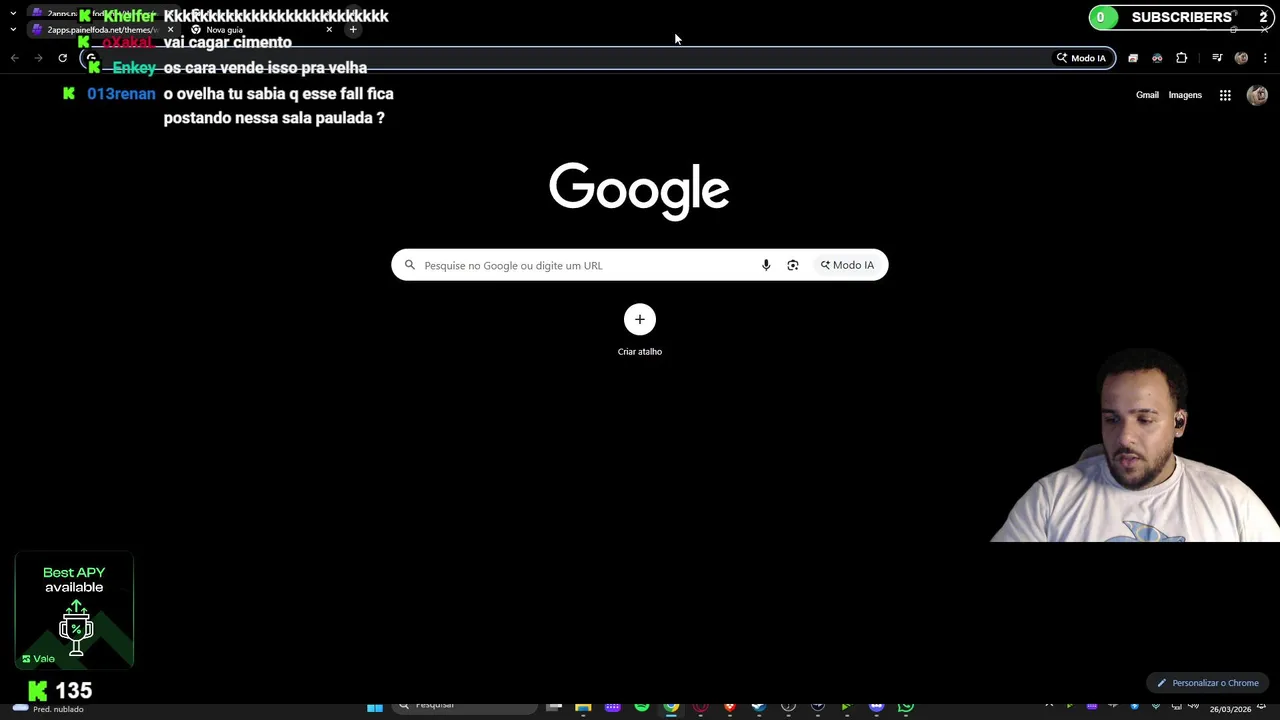Close the Nova guia tab
This screenshot has width=1280, height=720.
click(329, 30)
